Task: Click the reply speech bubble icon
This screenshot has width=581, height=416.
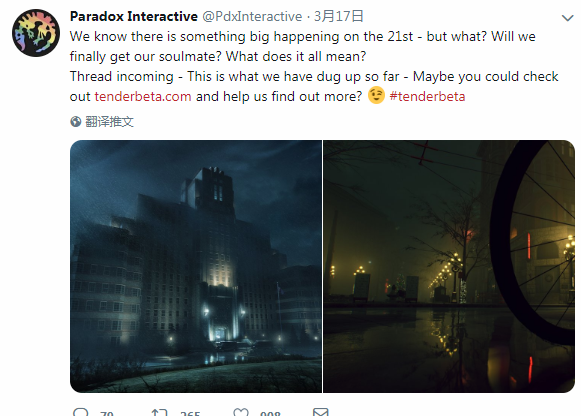Action: (x=80, y=412)
